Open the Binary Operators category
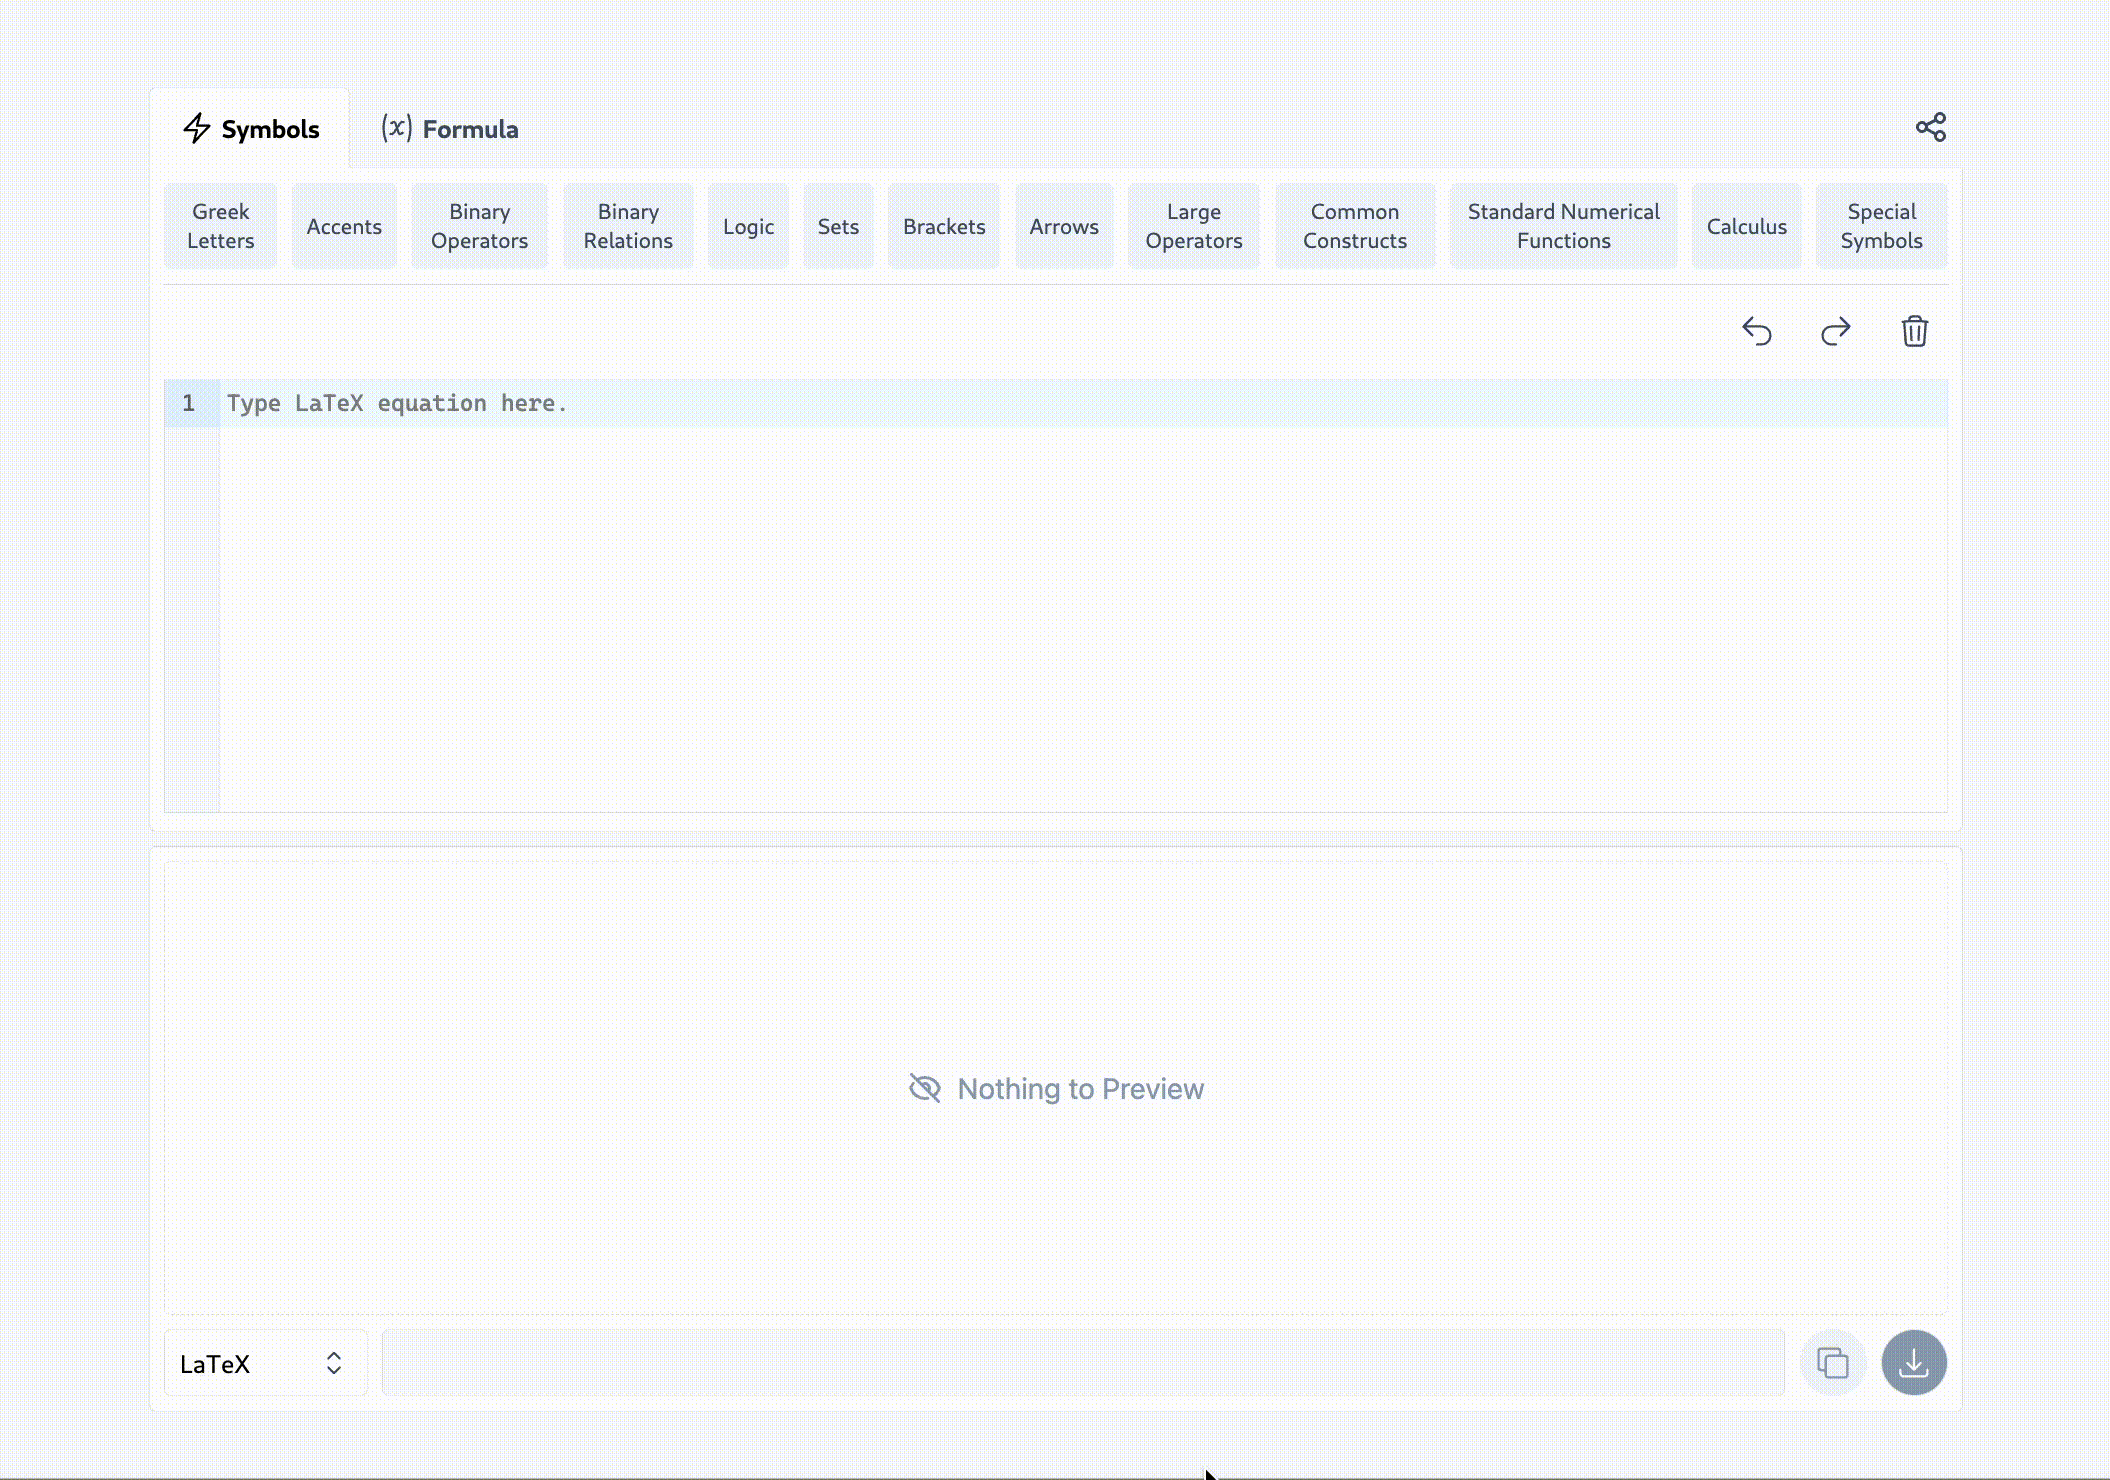This screenshot has width=2110, height=1480. coord(479,226)
